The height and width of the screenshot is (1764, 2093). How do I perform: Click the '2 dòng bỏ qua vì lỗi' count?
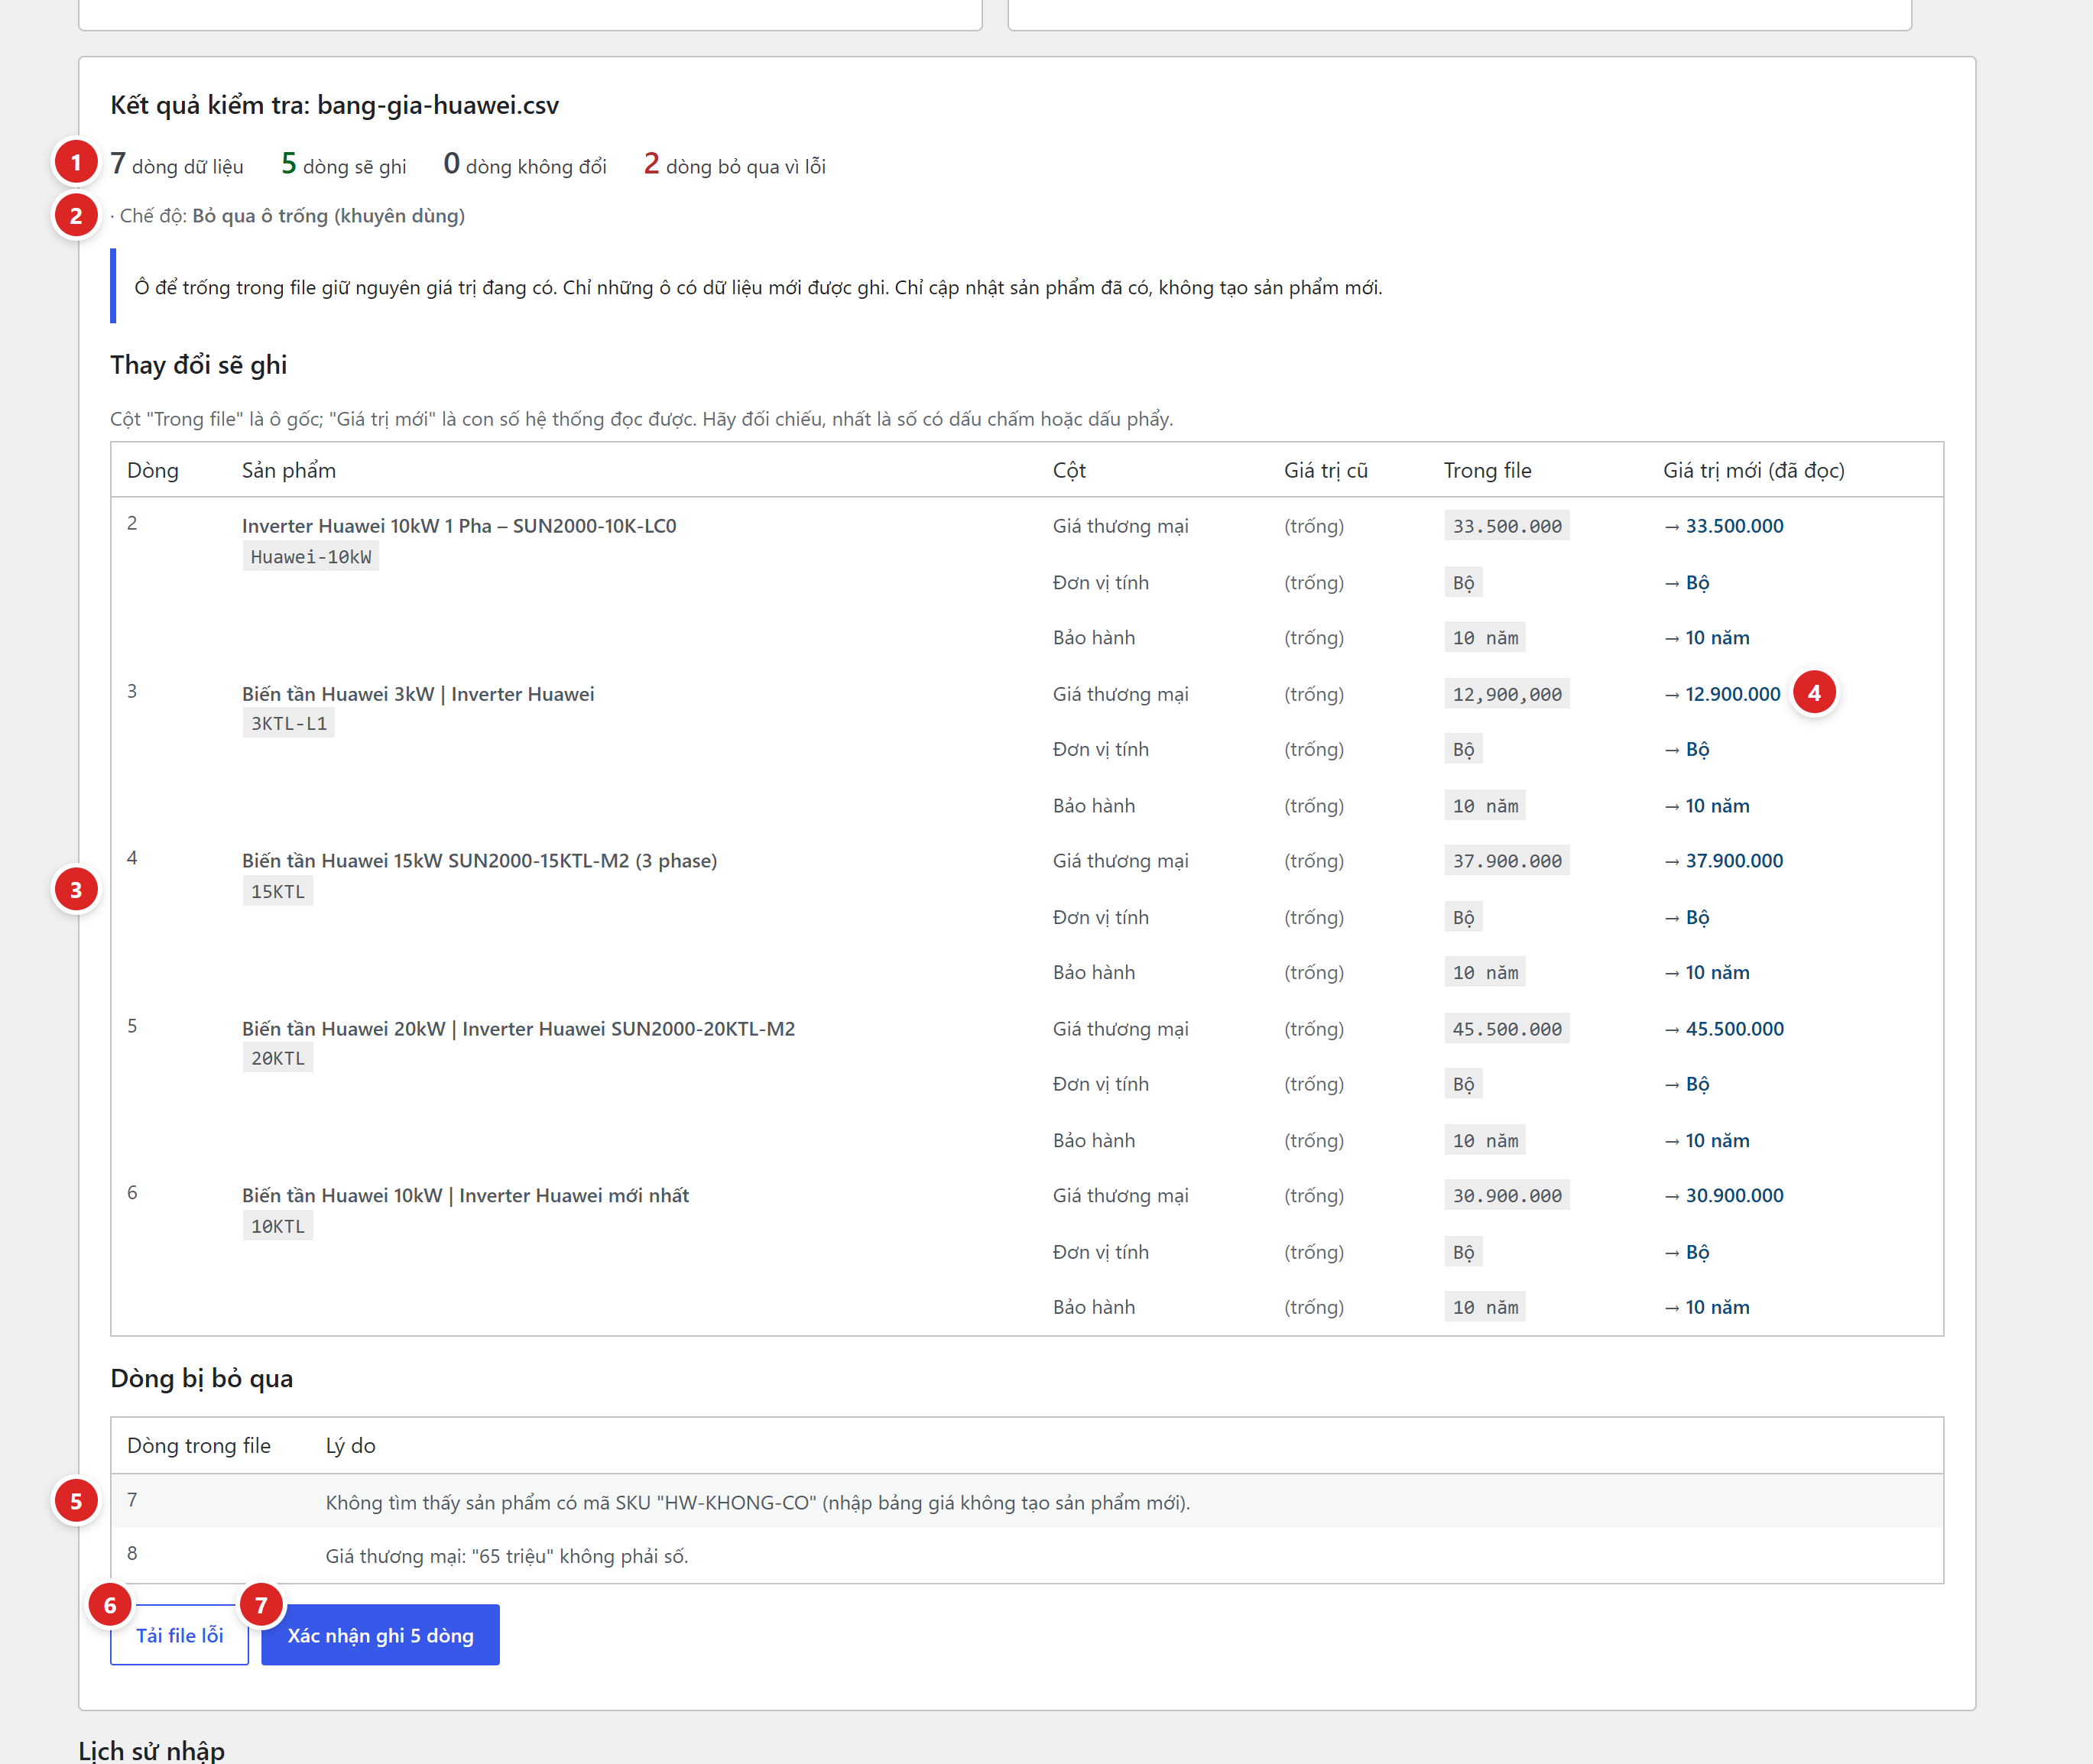735,164
